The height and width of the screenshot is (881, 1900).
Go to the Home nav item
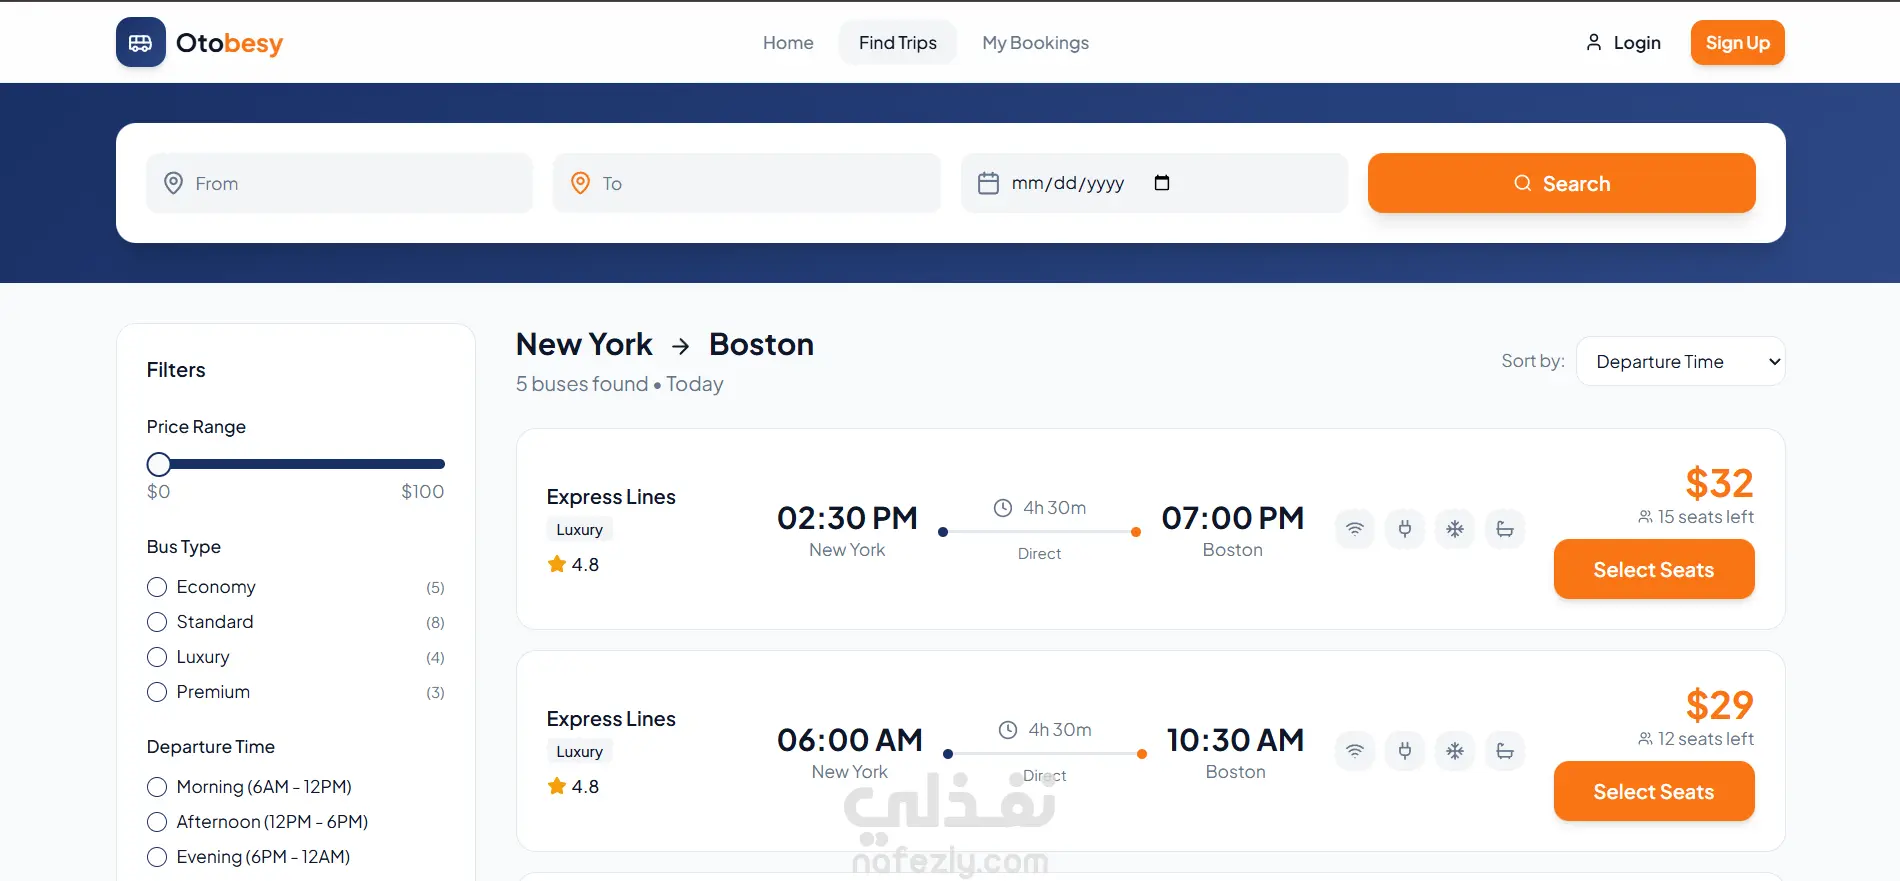(788, 43)
